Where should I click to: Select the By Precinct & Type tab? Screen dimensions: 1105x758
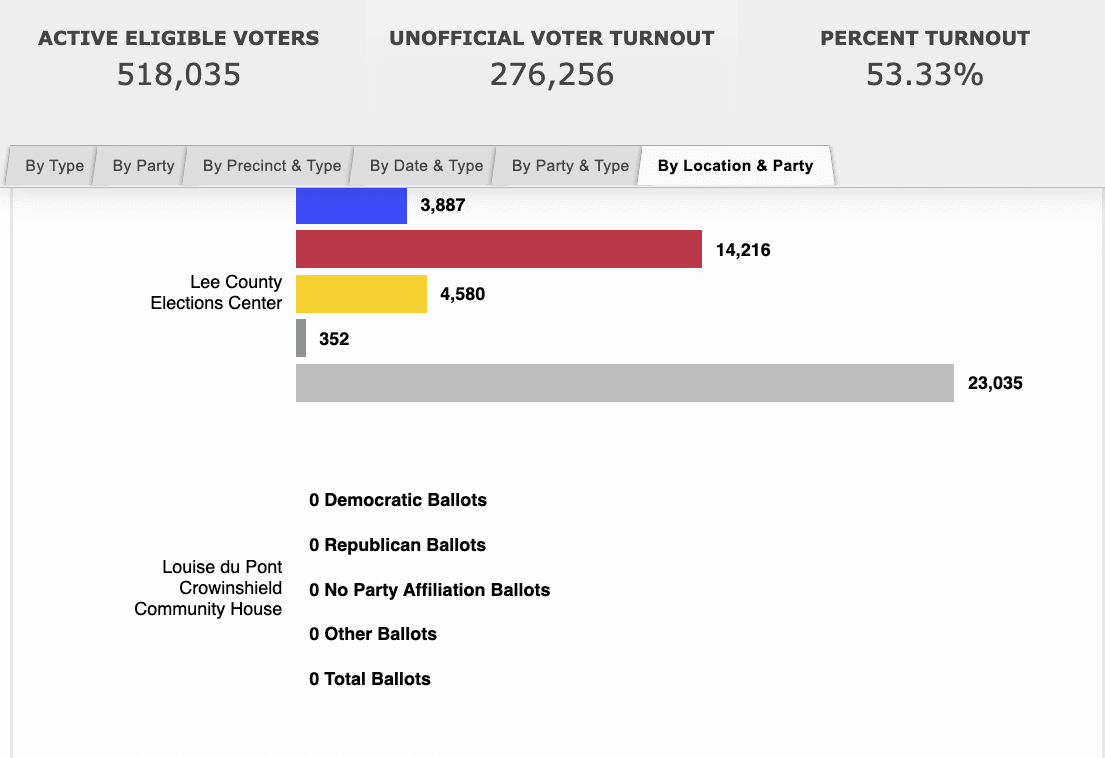(271, 166)
